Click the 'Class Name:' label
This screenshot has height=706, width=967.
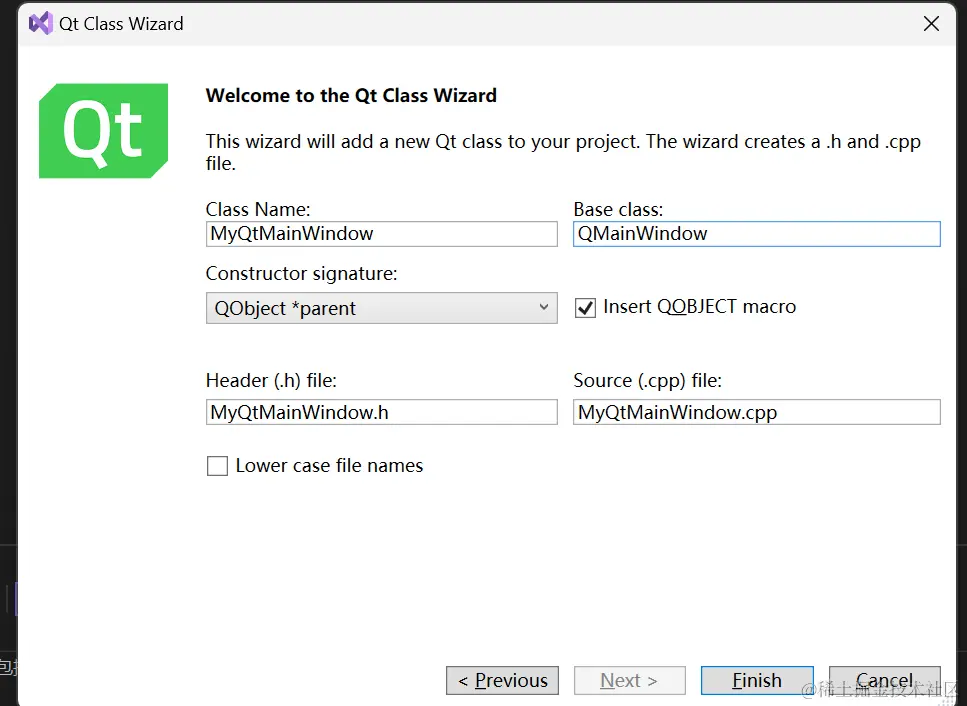coord(258,210)
